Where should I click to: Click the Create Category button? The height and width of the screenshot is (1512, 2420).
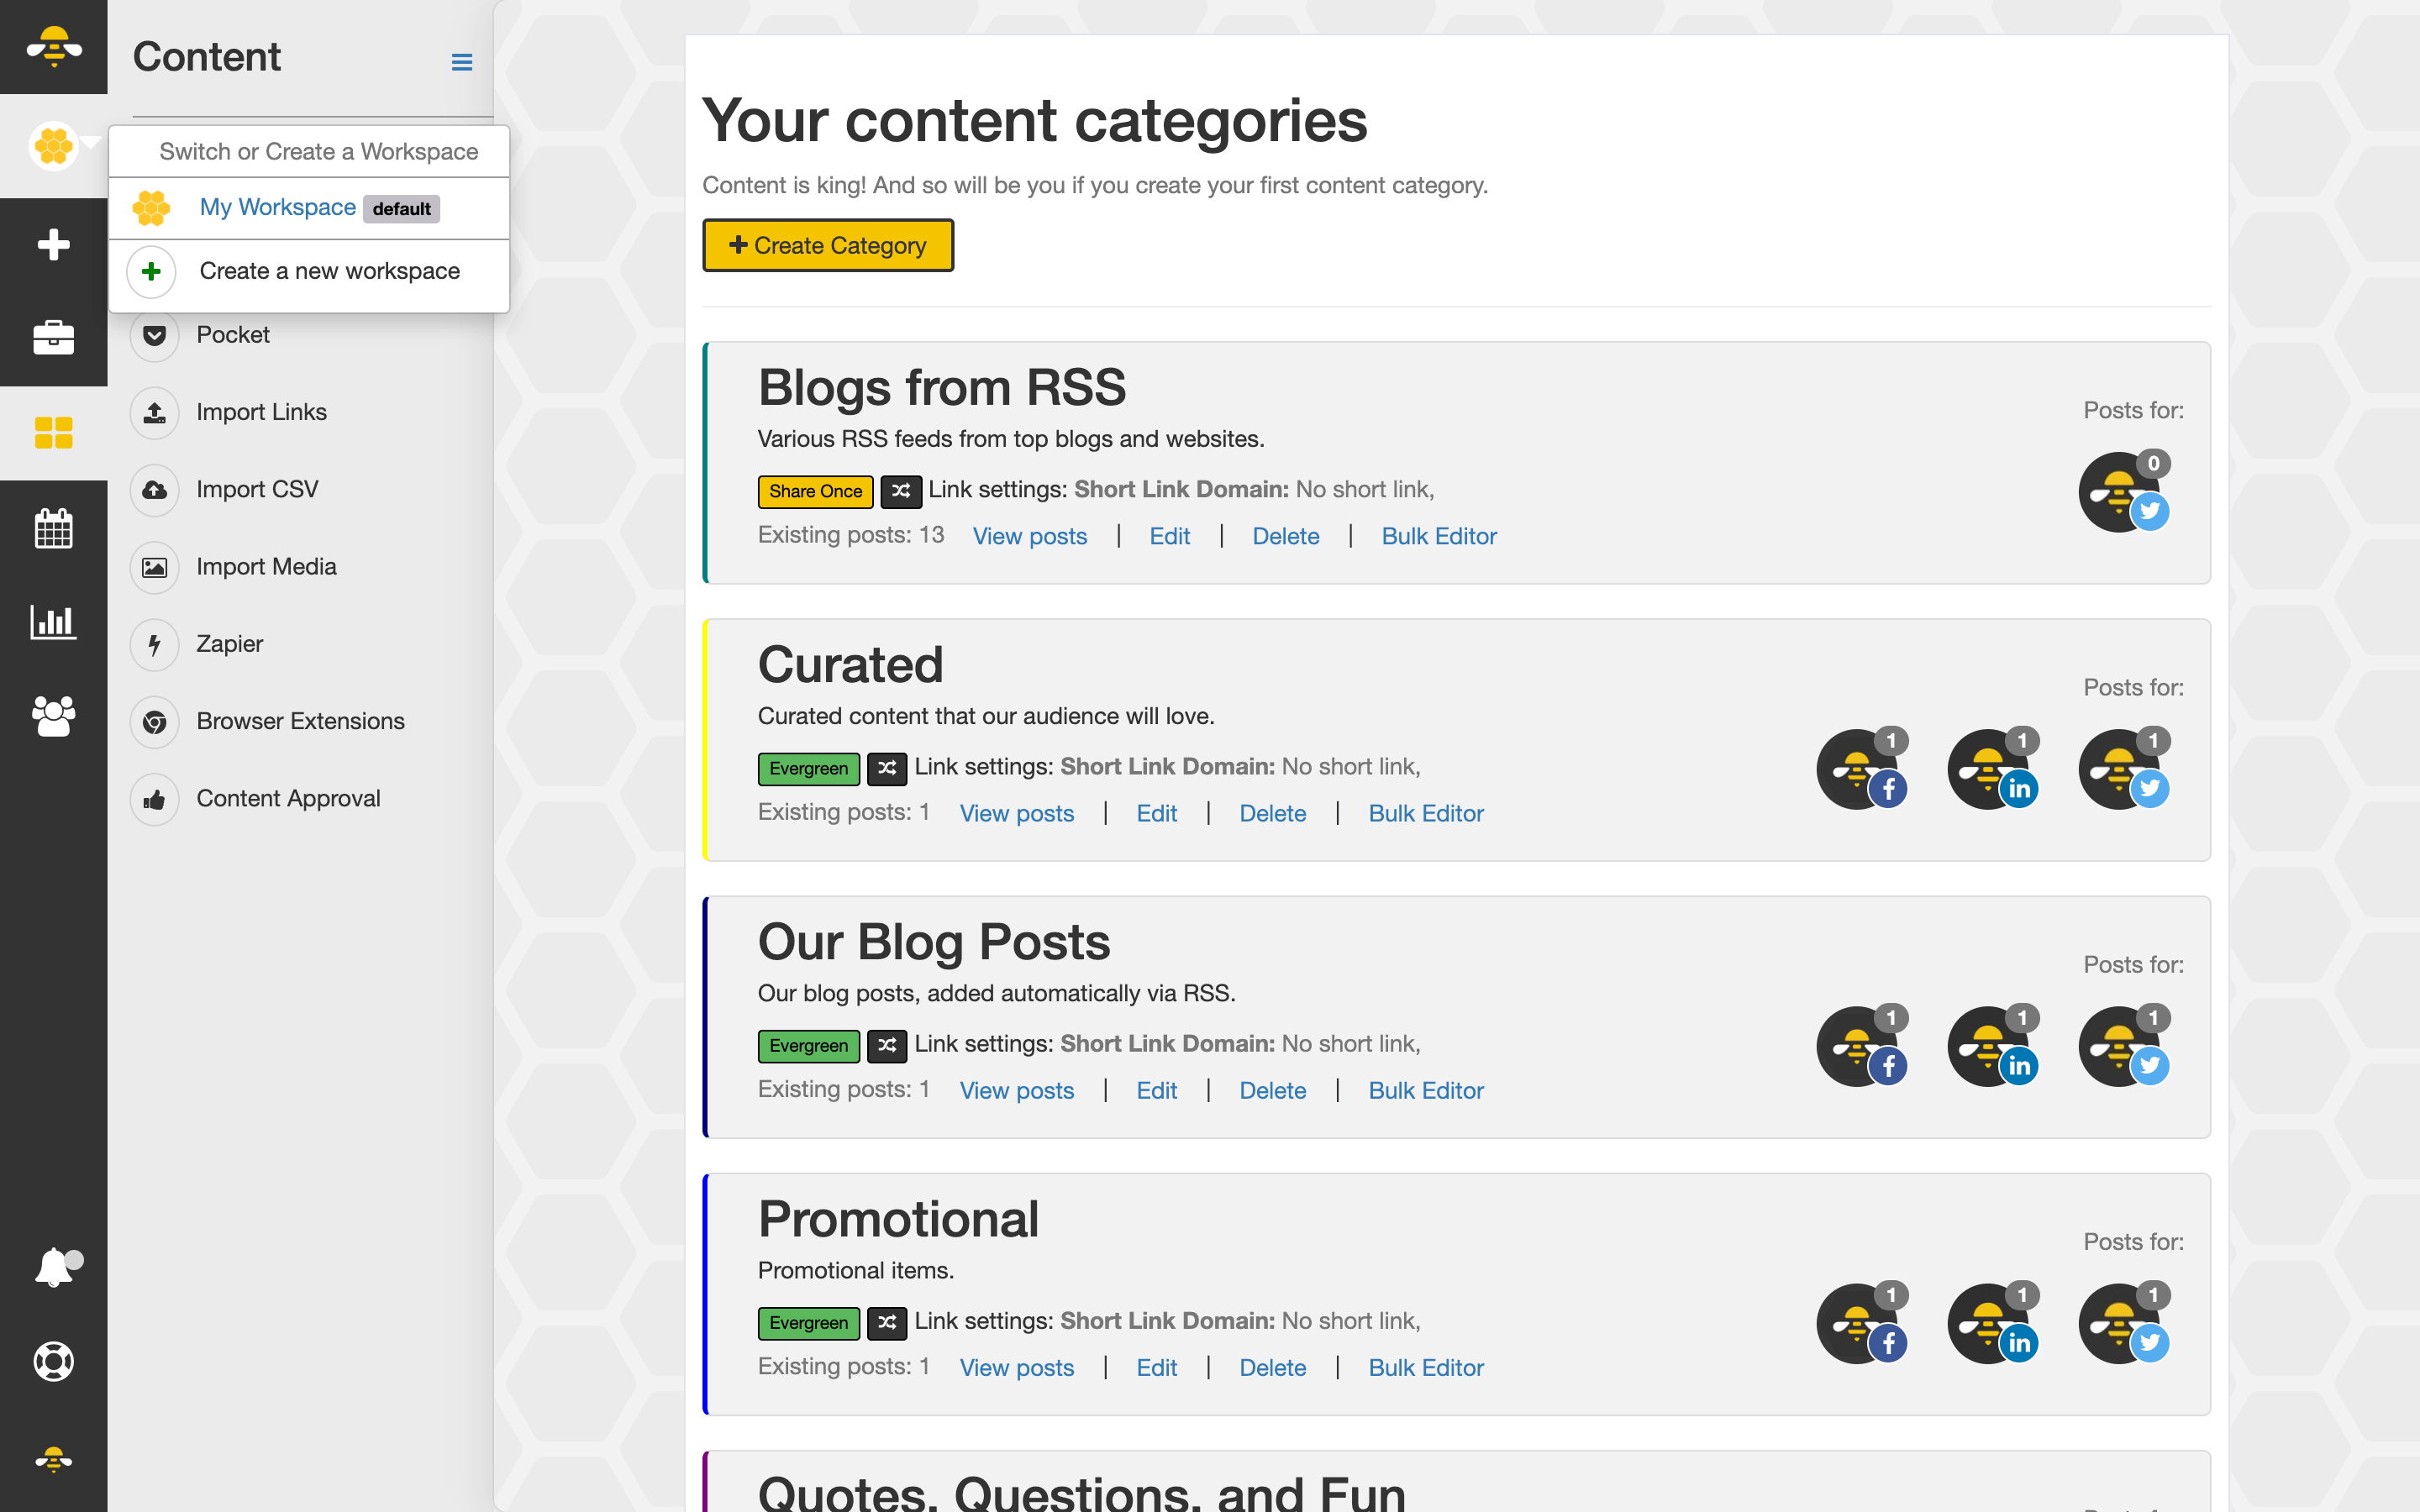tap(827, 245)
